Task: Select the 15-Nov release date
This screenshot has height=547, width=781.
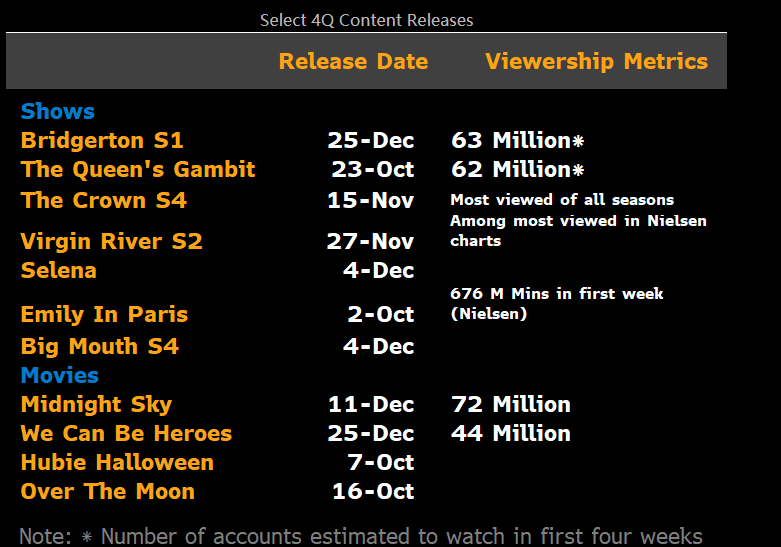Action: (371, 200)
